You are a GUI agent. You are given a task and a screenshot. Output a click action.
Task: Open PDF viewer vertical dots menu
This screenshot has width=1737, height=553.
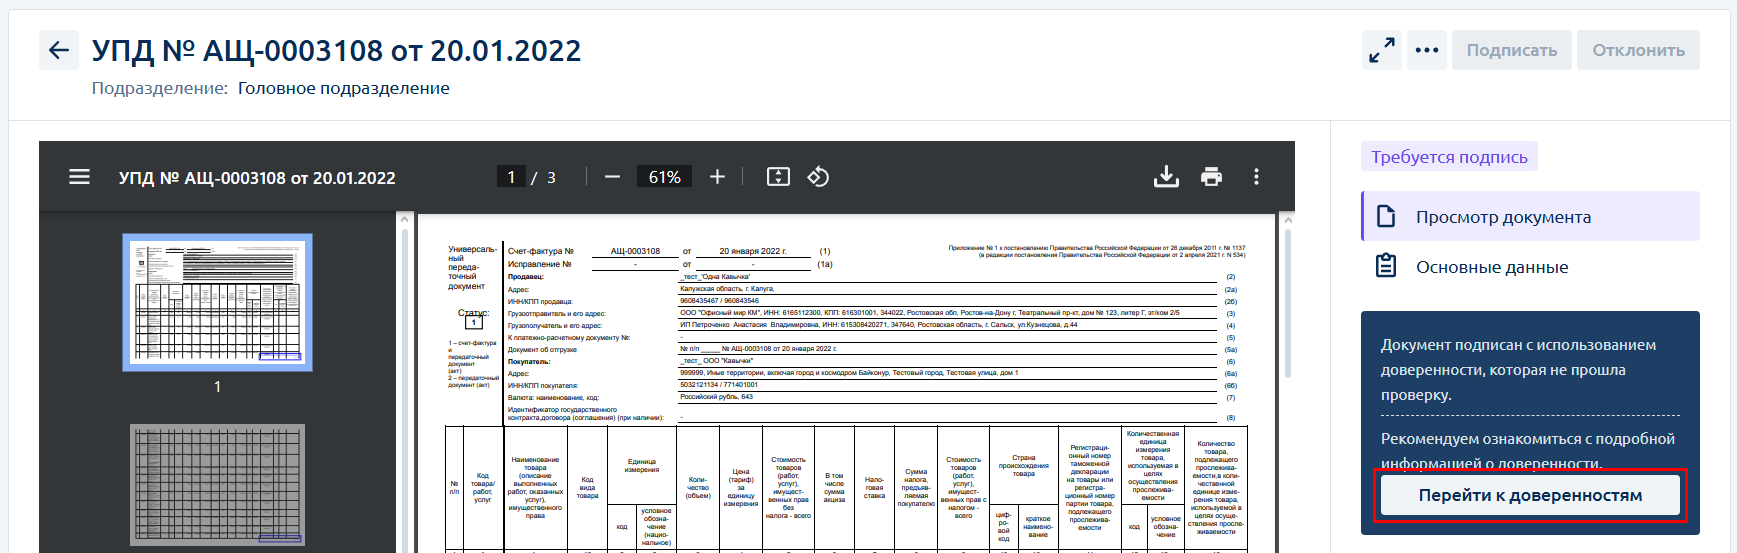coord(1256,177)
